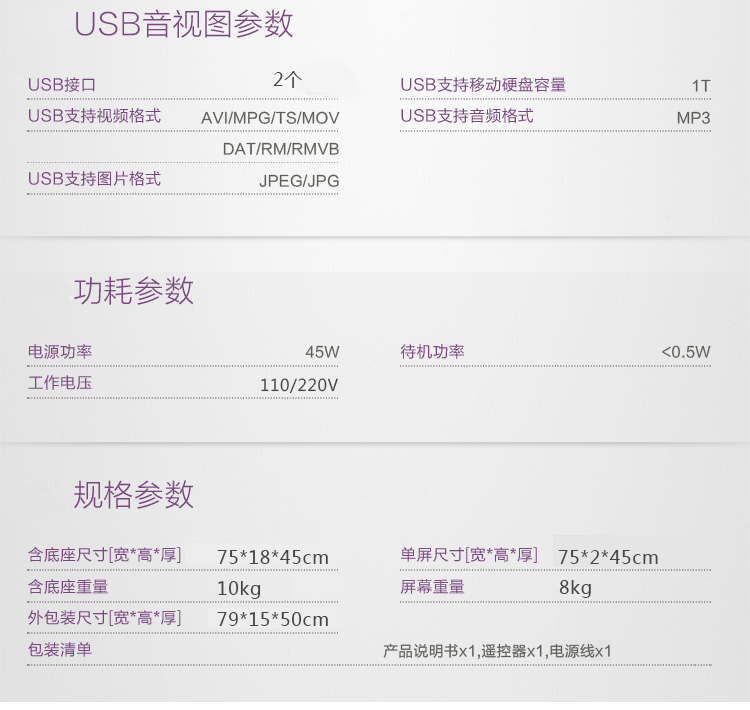This screenshot has height=710, width=750.
Task: Click the '单屏尺寸[宽*高*厚]' label
Action: [469, 555]
